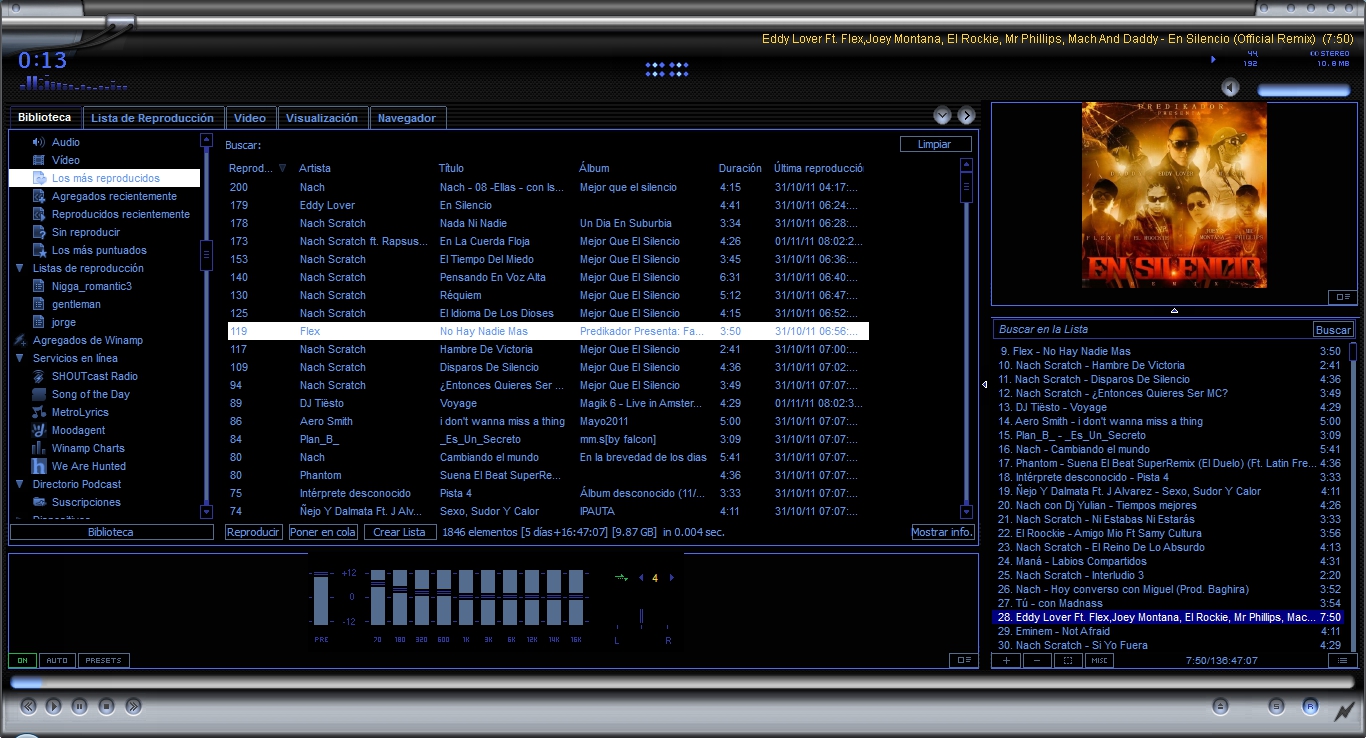This screenshot has width=1366, height=738.
Task: Click the song seek progress bar
Action: click(682, 682)
